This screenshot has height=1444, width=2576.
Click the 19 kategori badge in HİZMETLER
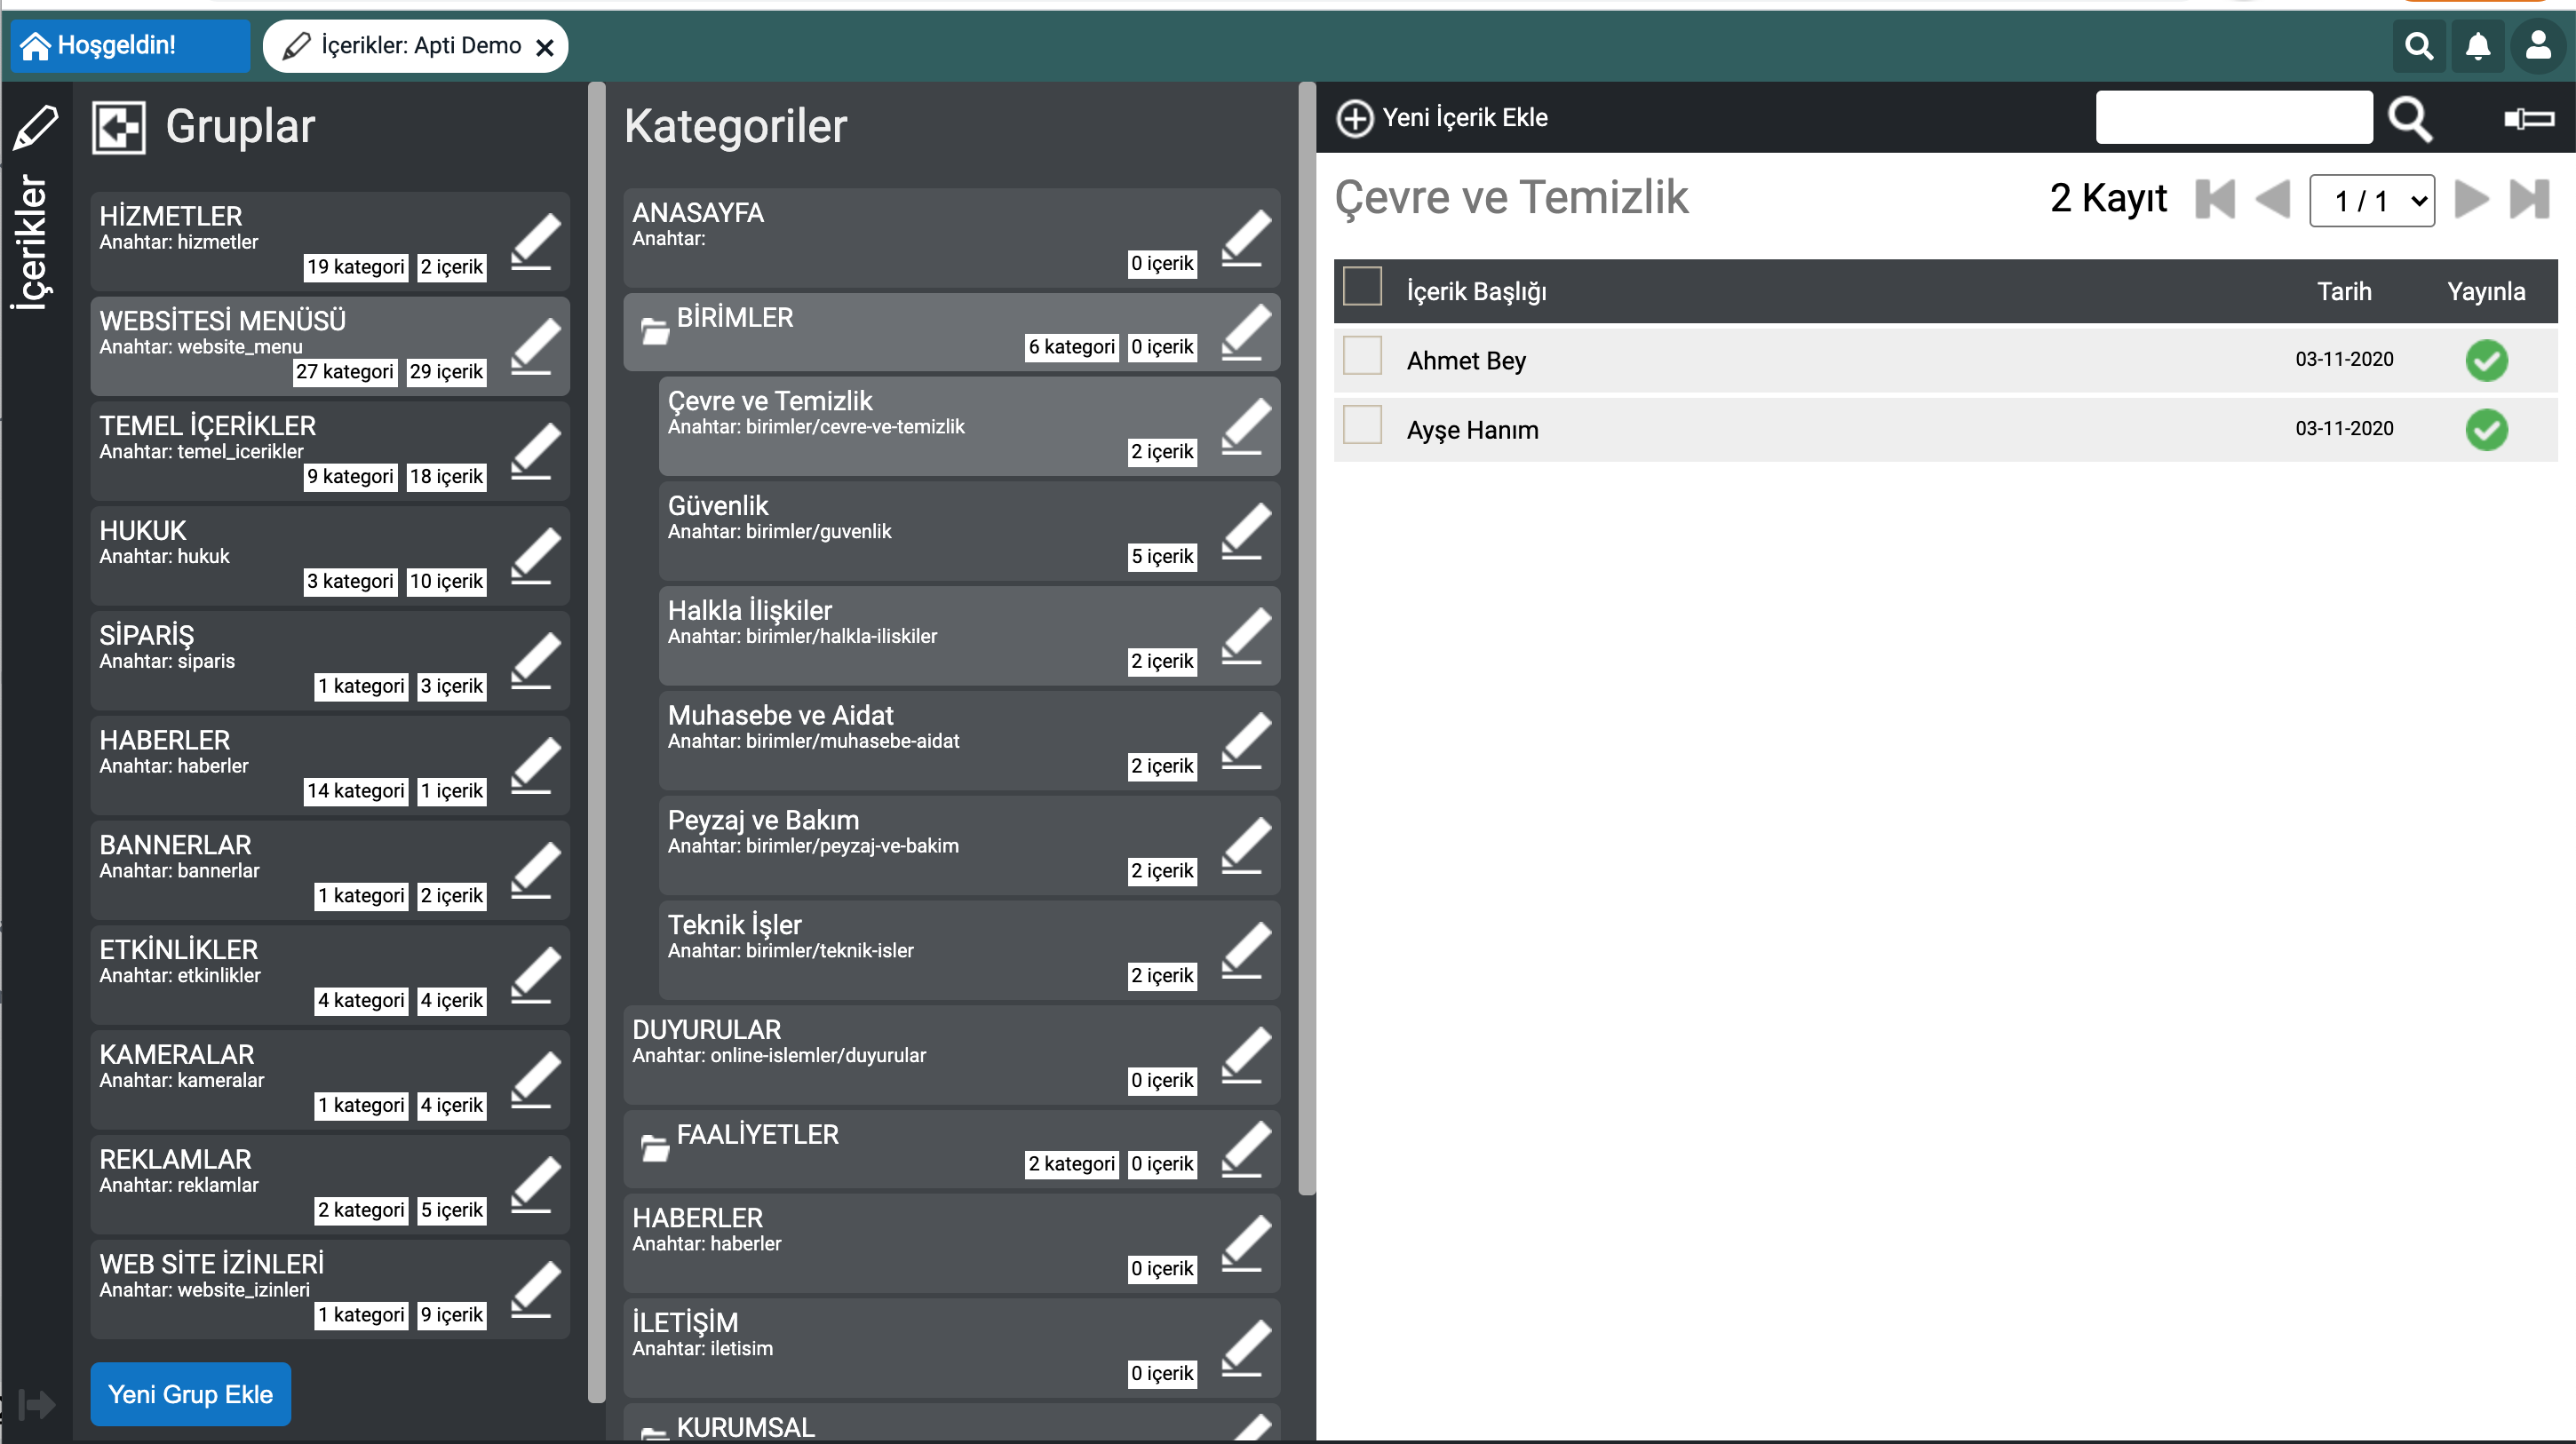click(x=355, y=267)
